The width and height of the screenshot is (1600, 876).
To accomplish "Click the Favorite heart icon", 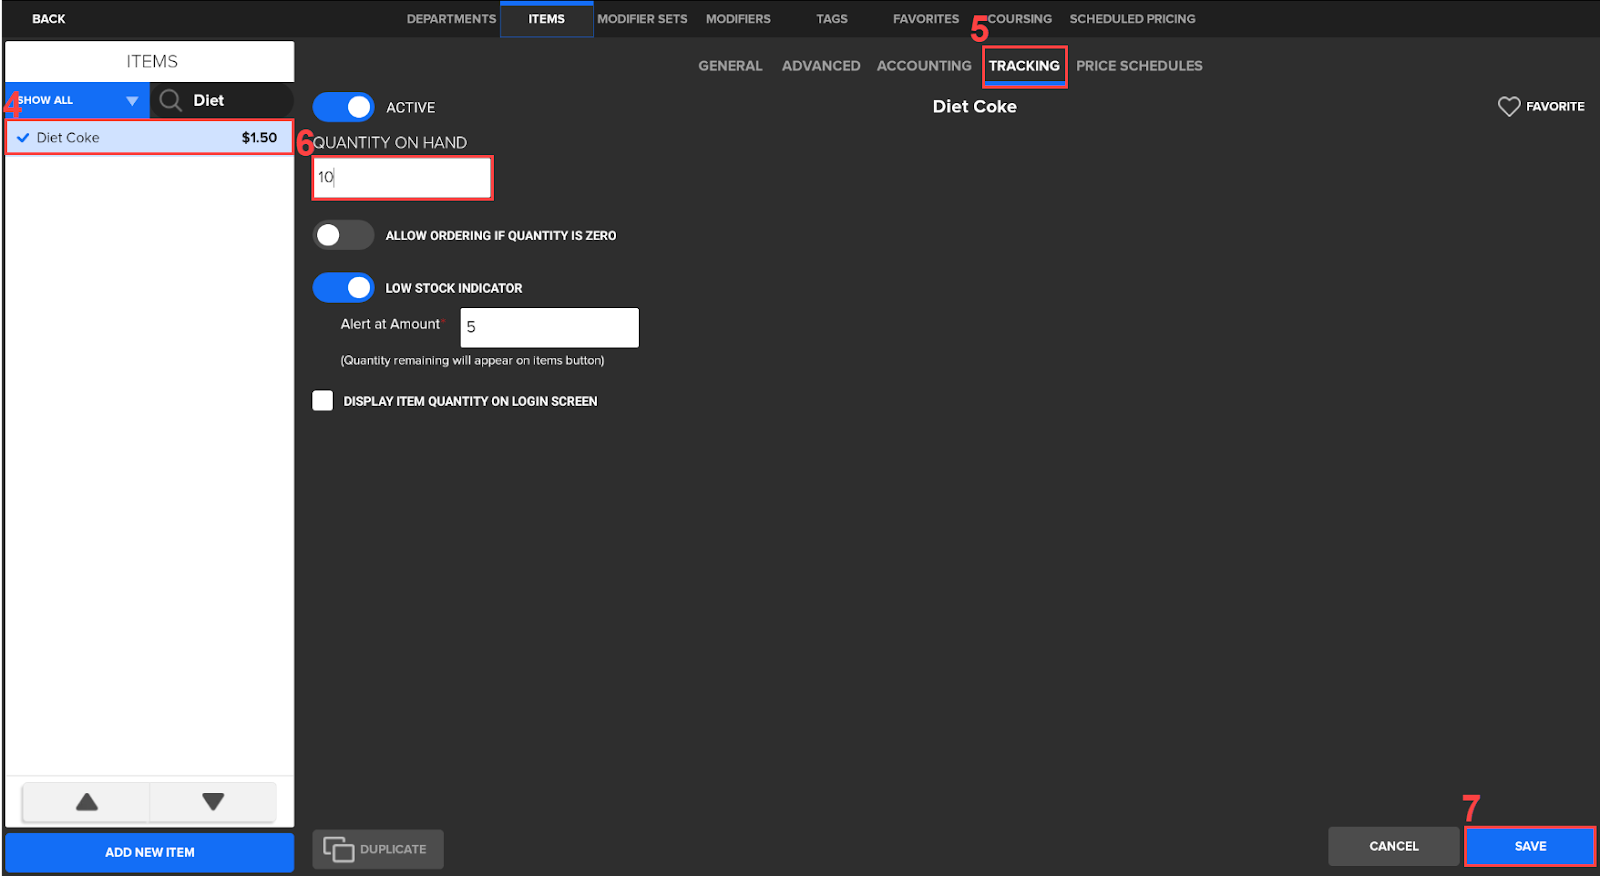I will (x=1508, y=107).
